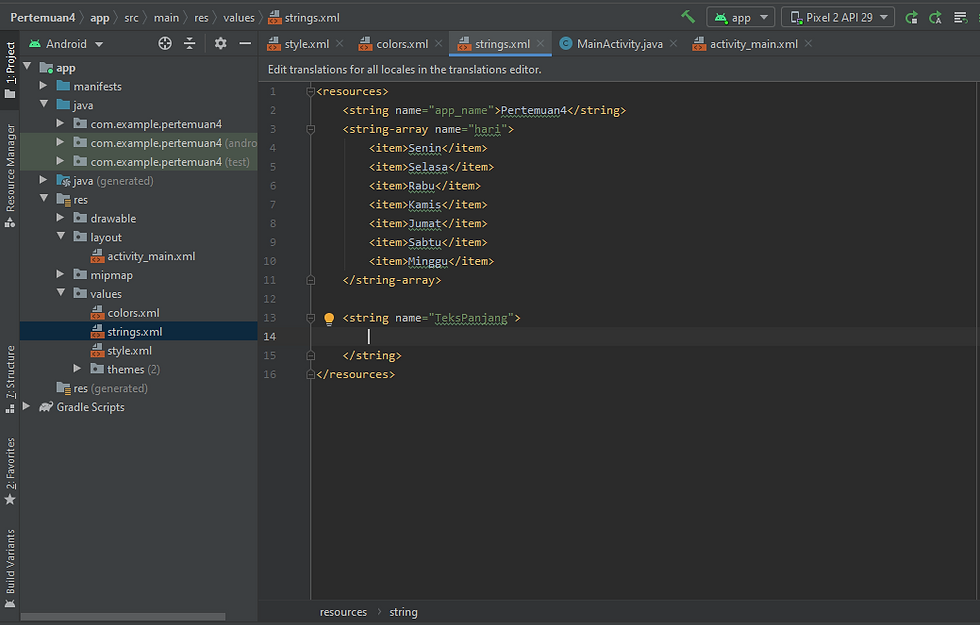Click the 'main' breadcrumb in navigation bar

[x=166, y=18]
